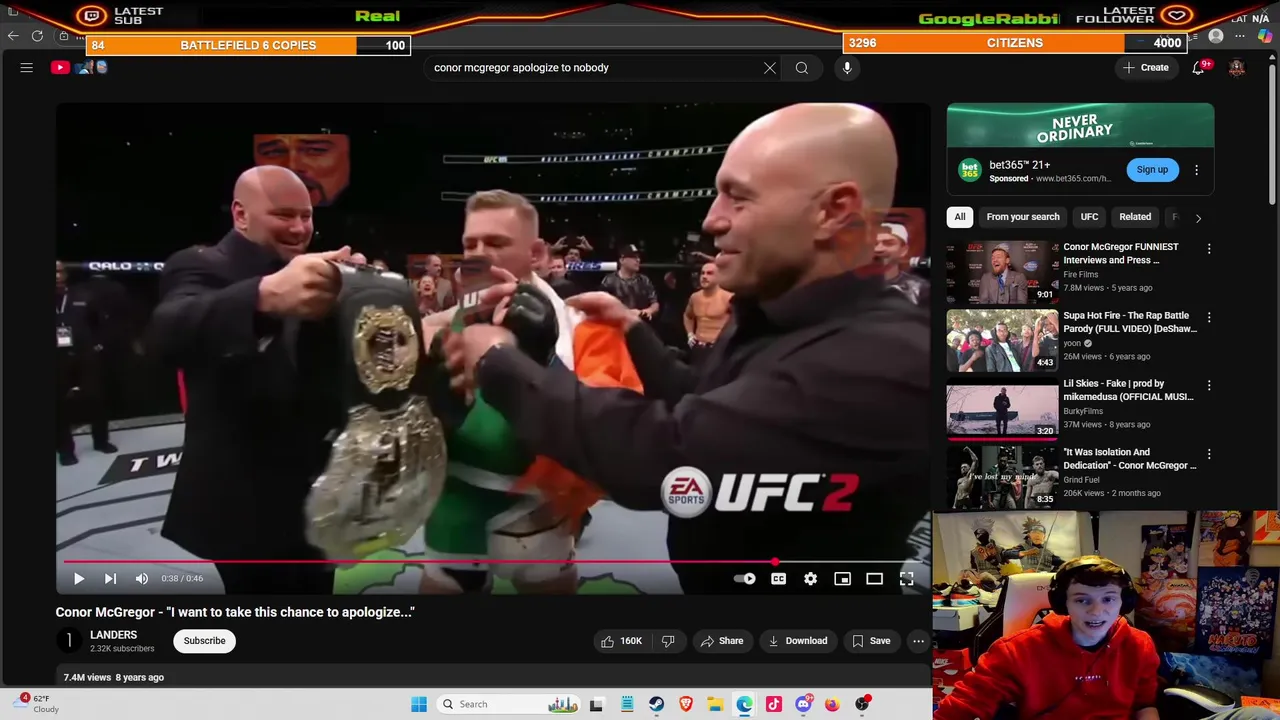
Task: Open the bet365 ad banner image
Action: tap(1080, 125)
